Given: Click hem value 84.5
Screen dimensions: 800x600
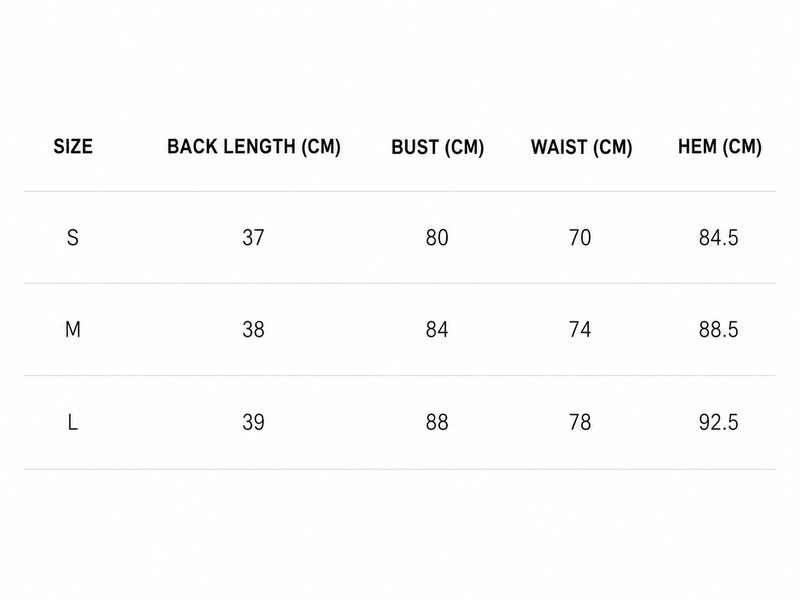Looking at the screenshot, I should 718,238.
